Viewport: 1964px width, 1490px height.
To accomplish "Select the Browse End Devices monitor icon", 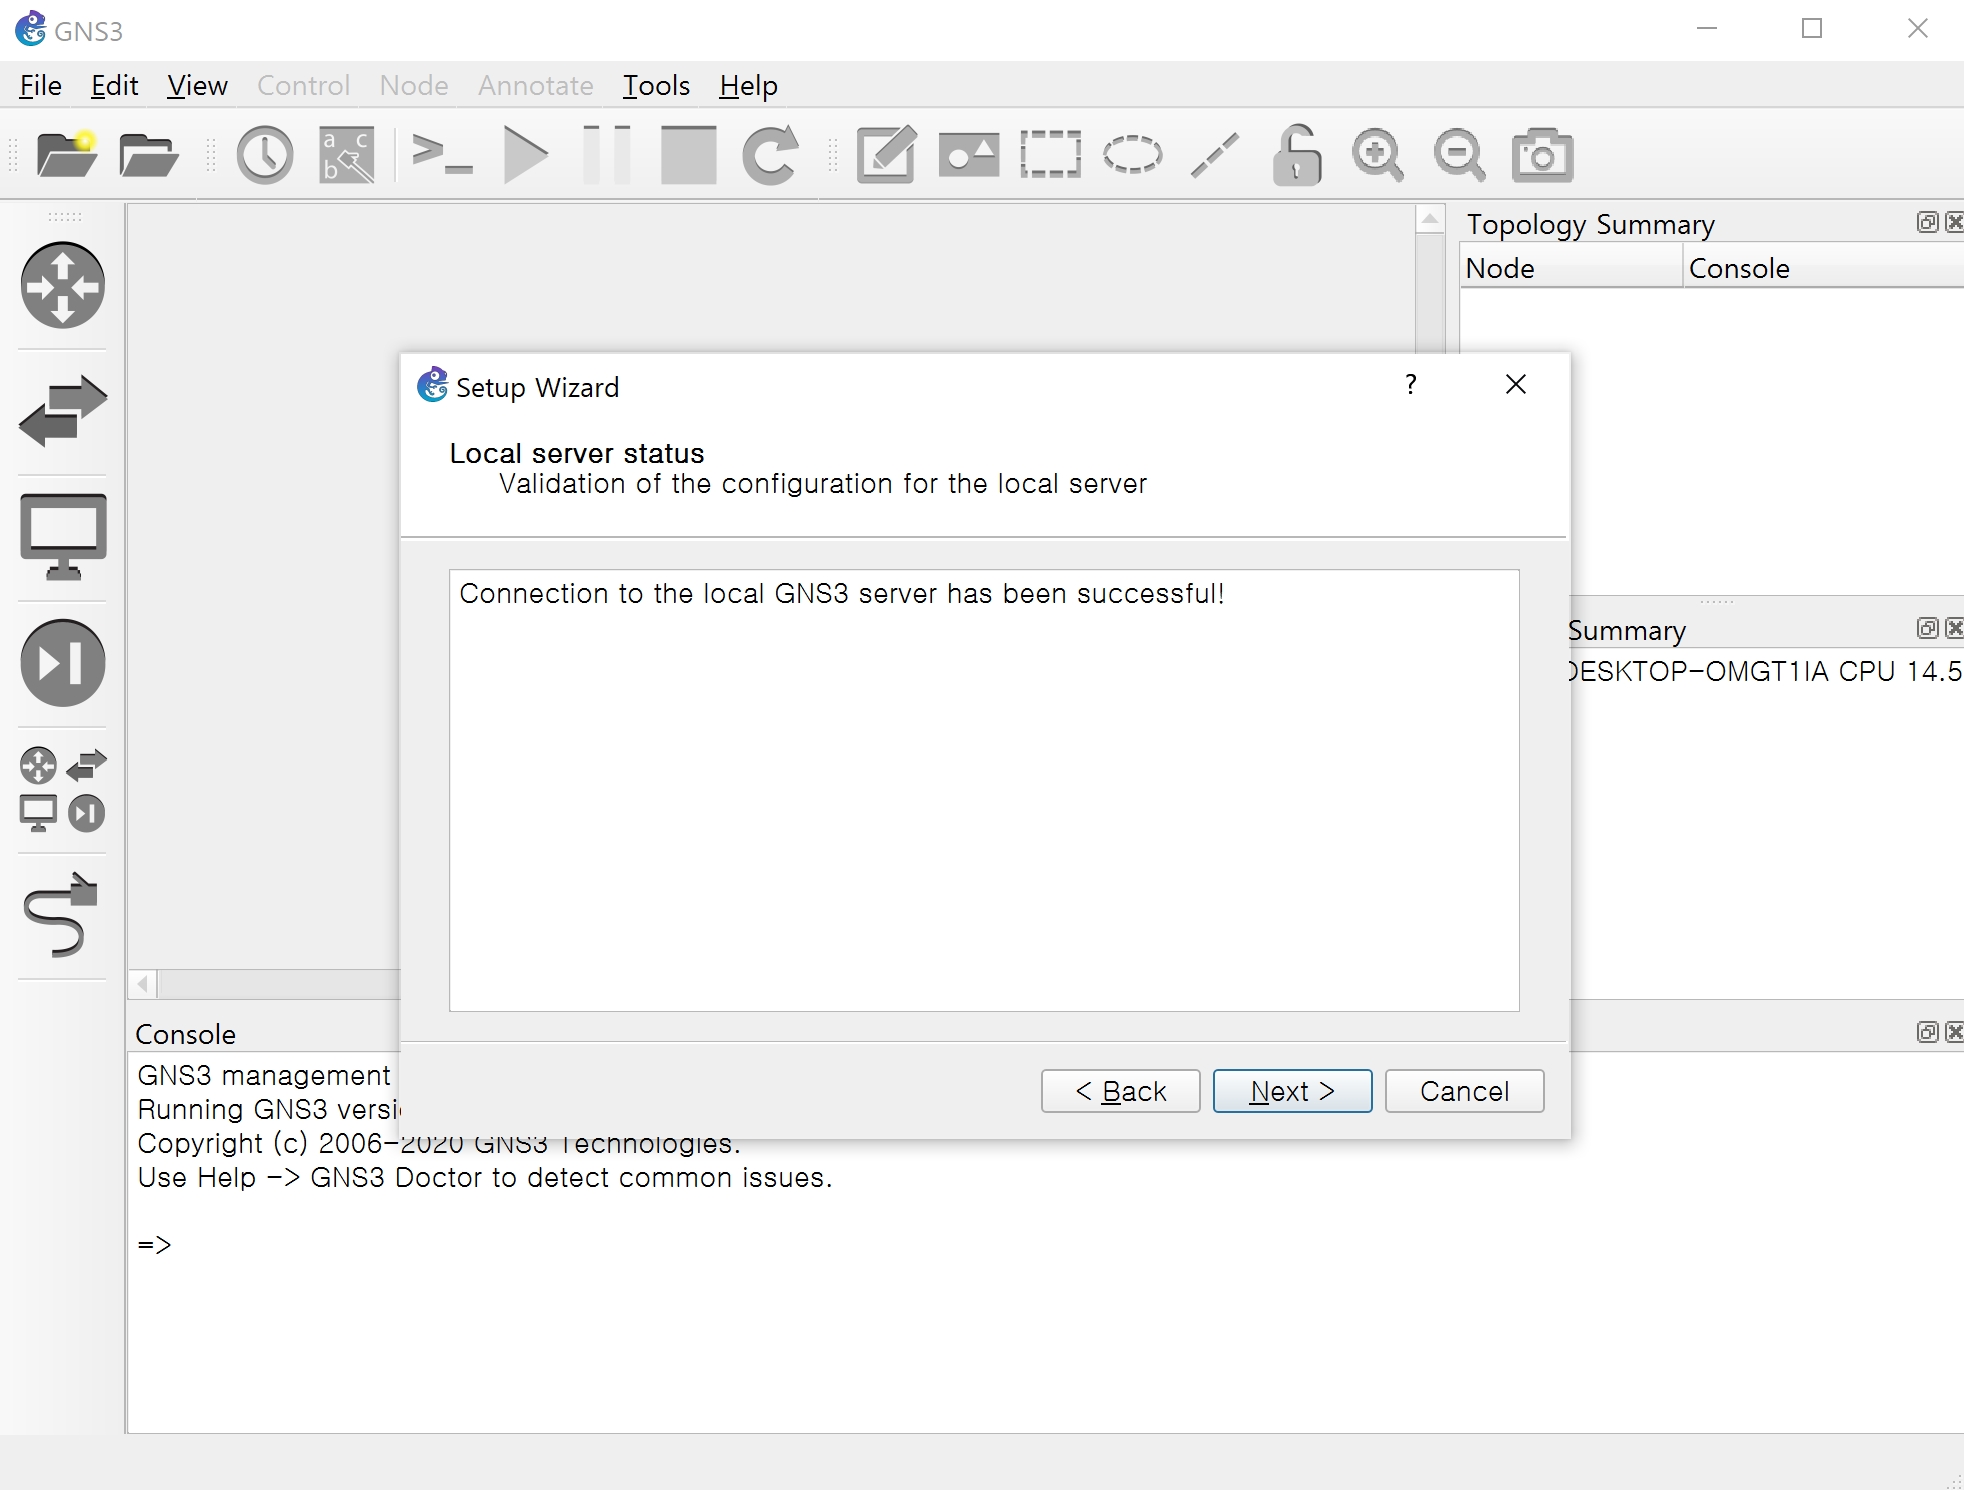I will [62, 537].
